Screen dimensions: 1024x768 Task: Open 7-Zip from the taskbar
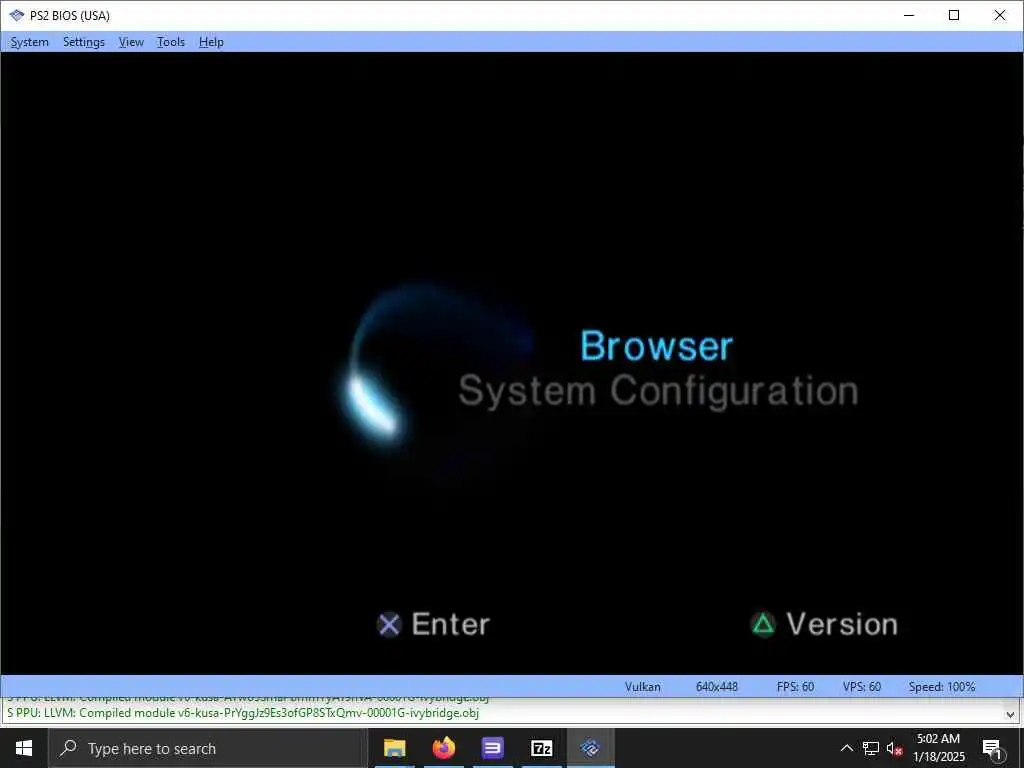[541, 748]
